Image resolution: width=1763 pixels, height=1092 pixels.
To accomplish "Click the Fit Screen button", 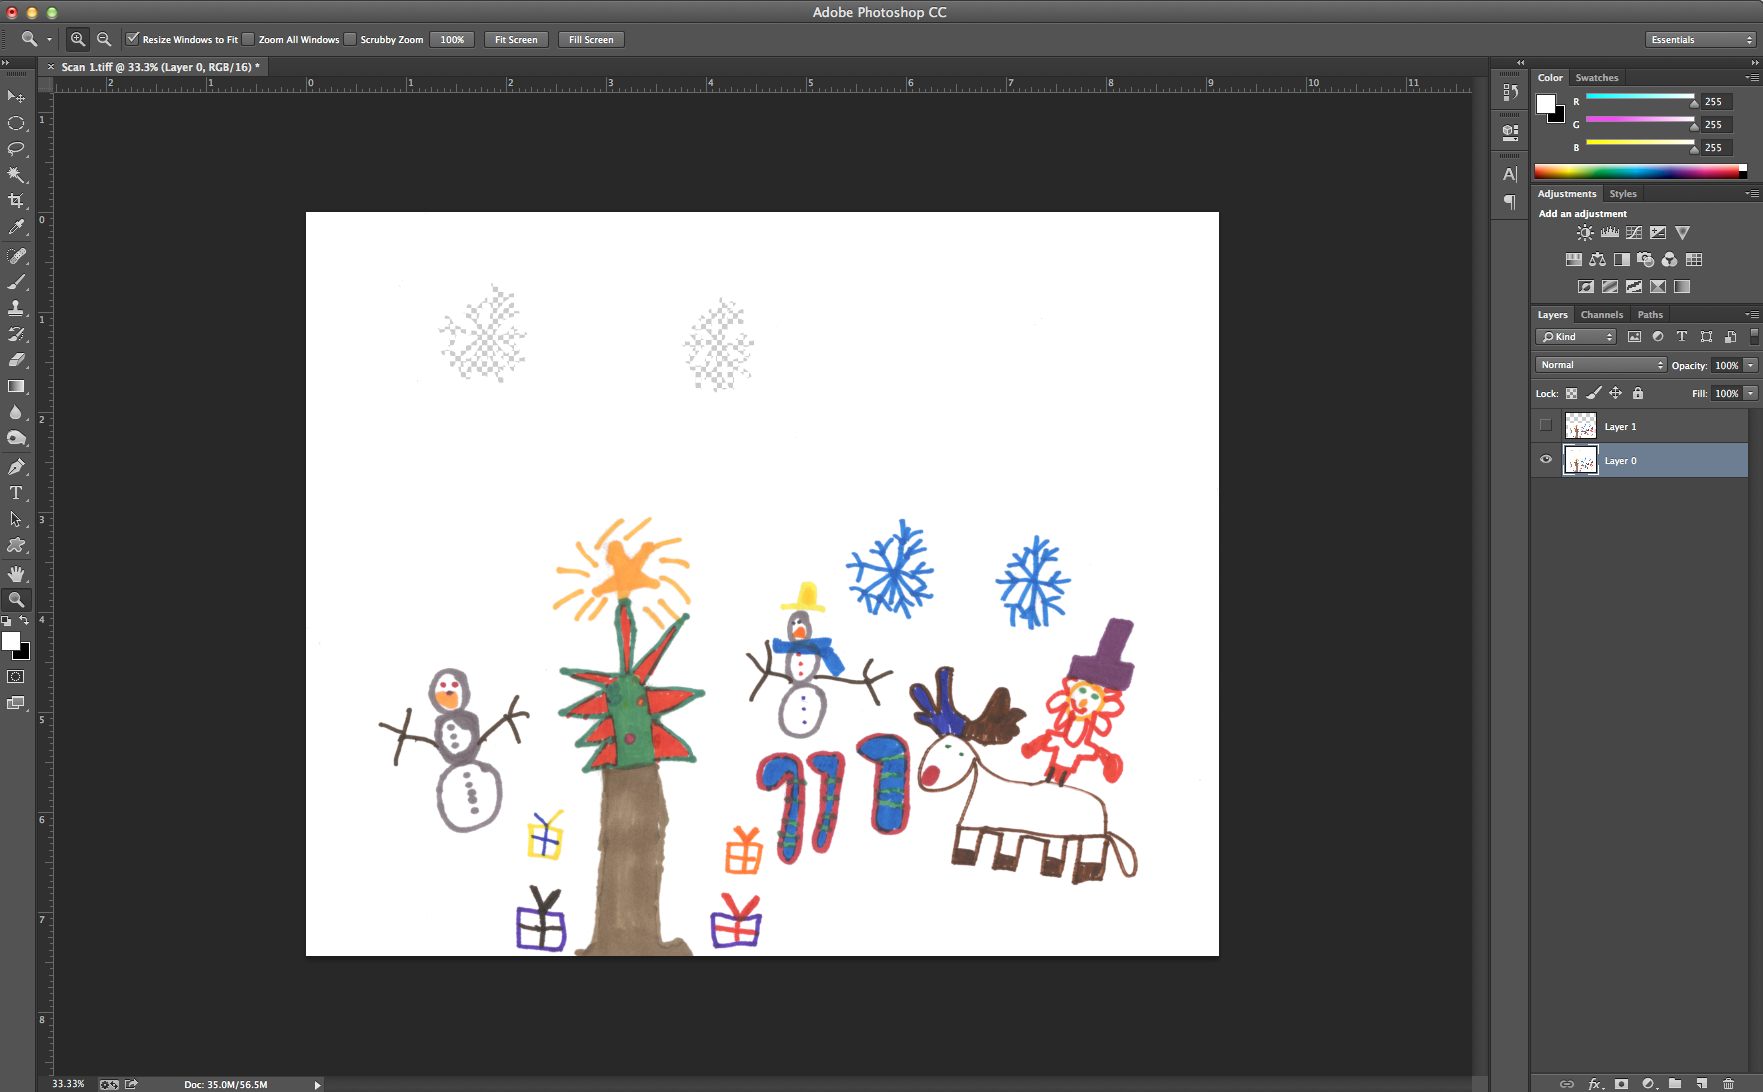I will [x=516, y=40].
